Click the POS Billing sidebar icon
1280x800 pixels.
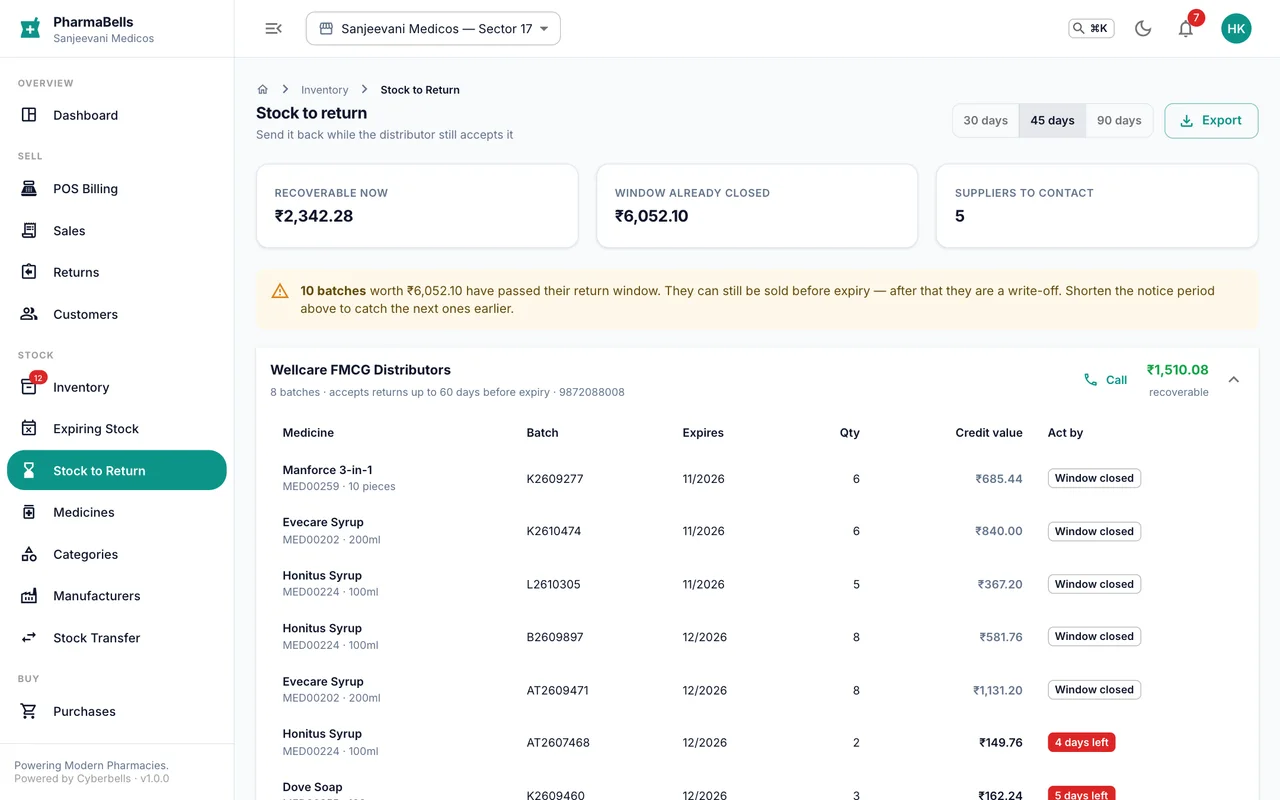[x=29, y=188]
